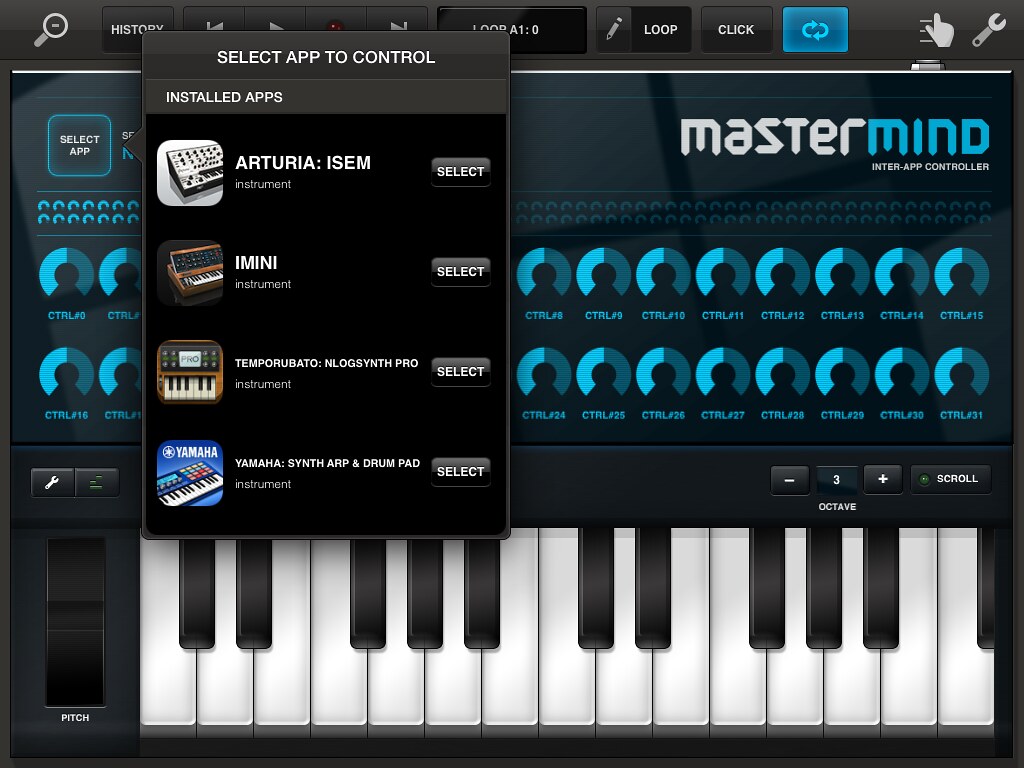Click the CTRL#10 knob
The image size is (1024, 768).
tap(664, 274)
